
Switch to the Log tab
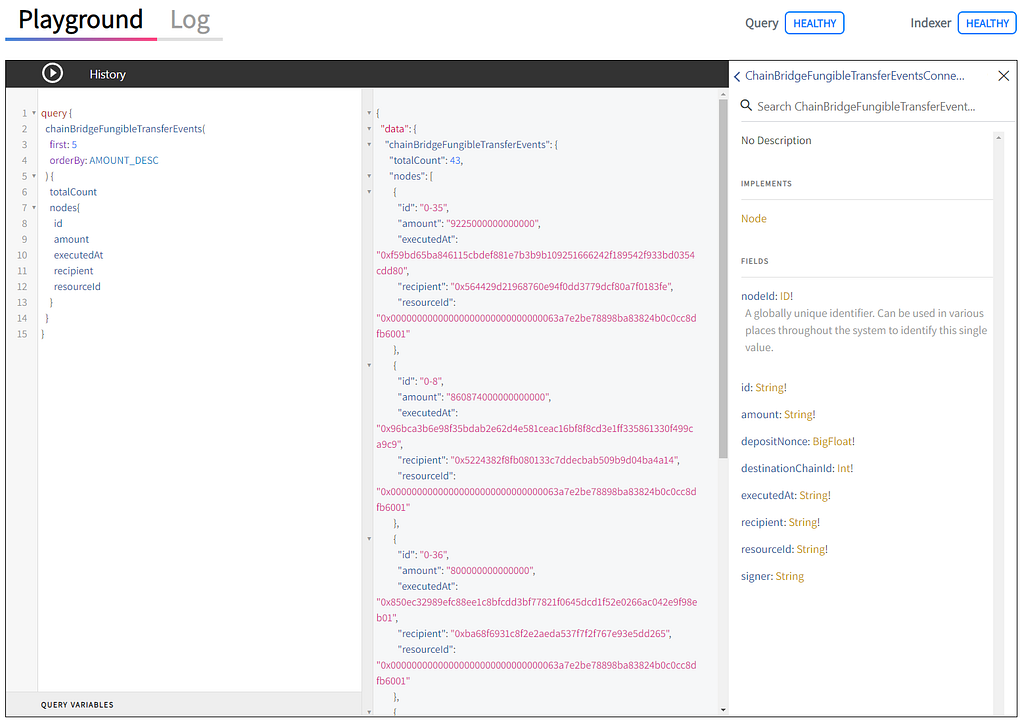[190, 20]
